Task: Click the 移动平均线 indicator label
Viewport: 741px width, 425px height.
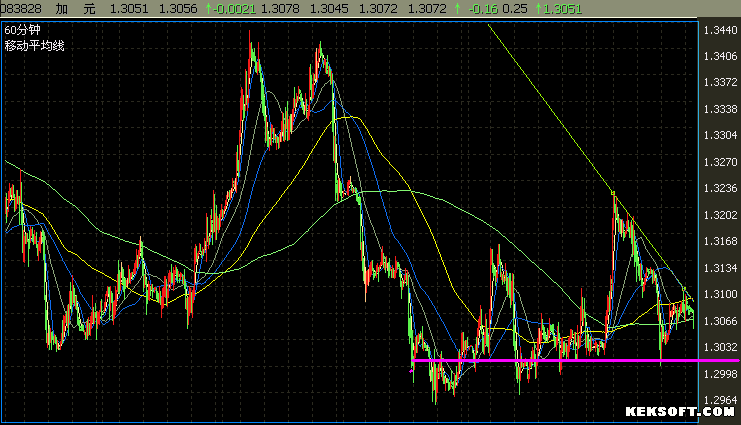Action: click(x=34, y=46)
